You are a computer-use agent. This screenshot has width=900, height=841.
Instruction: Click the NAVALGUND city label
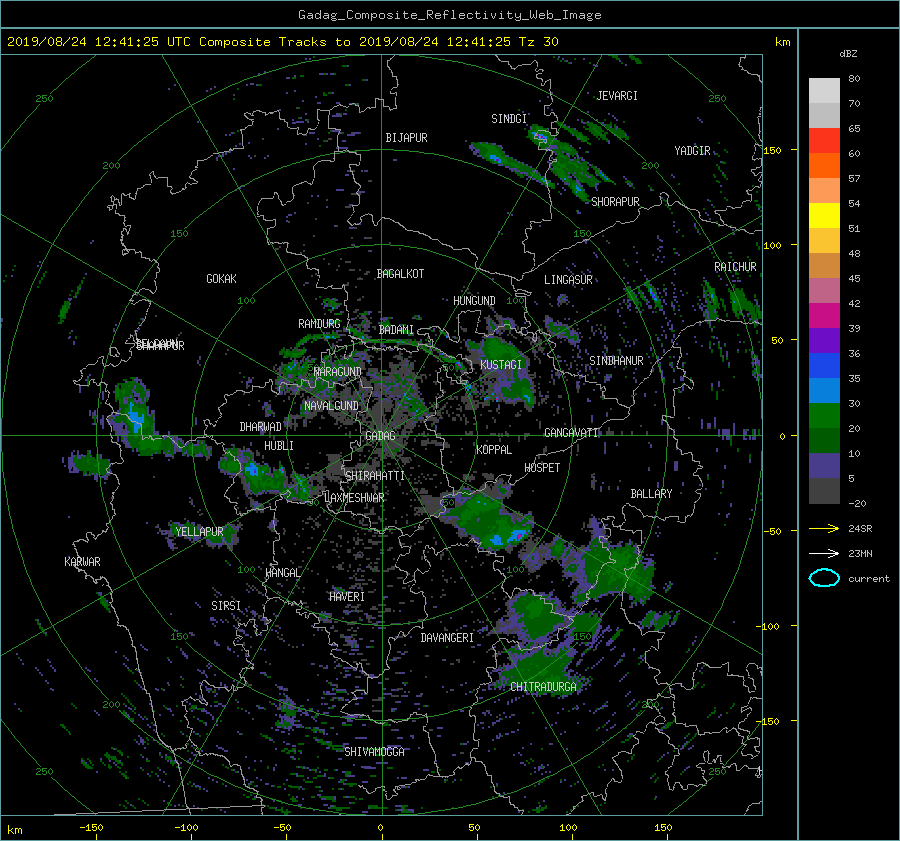pyautogui.click(x=331, y=406)
